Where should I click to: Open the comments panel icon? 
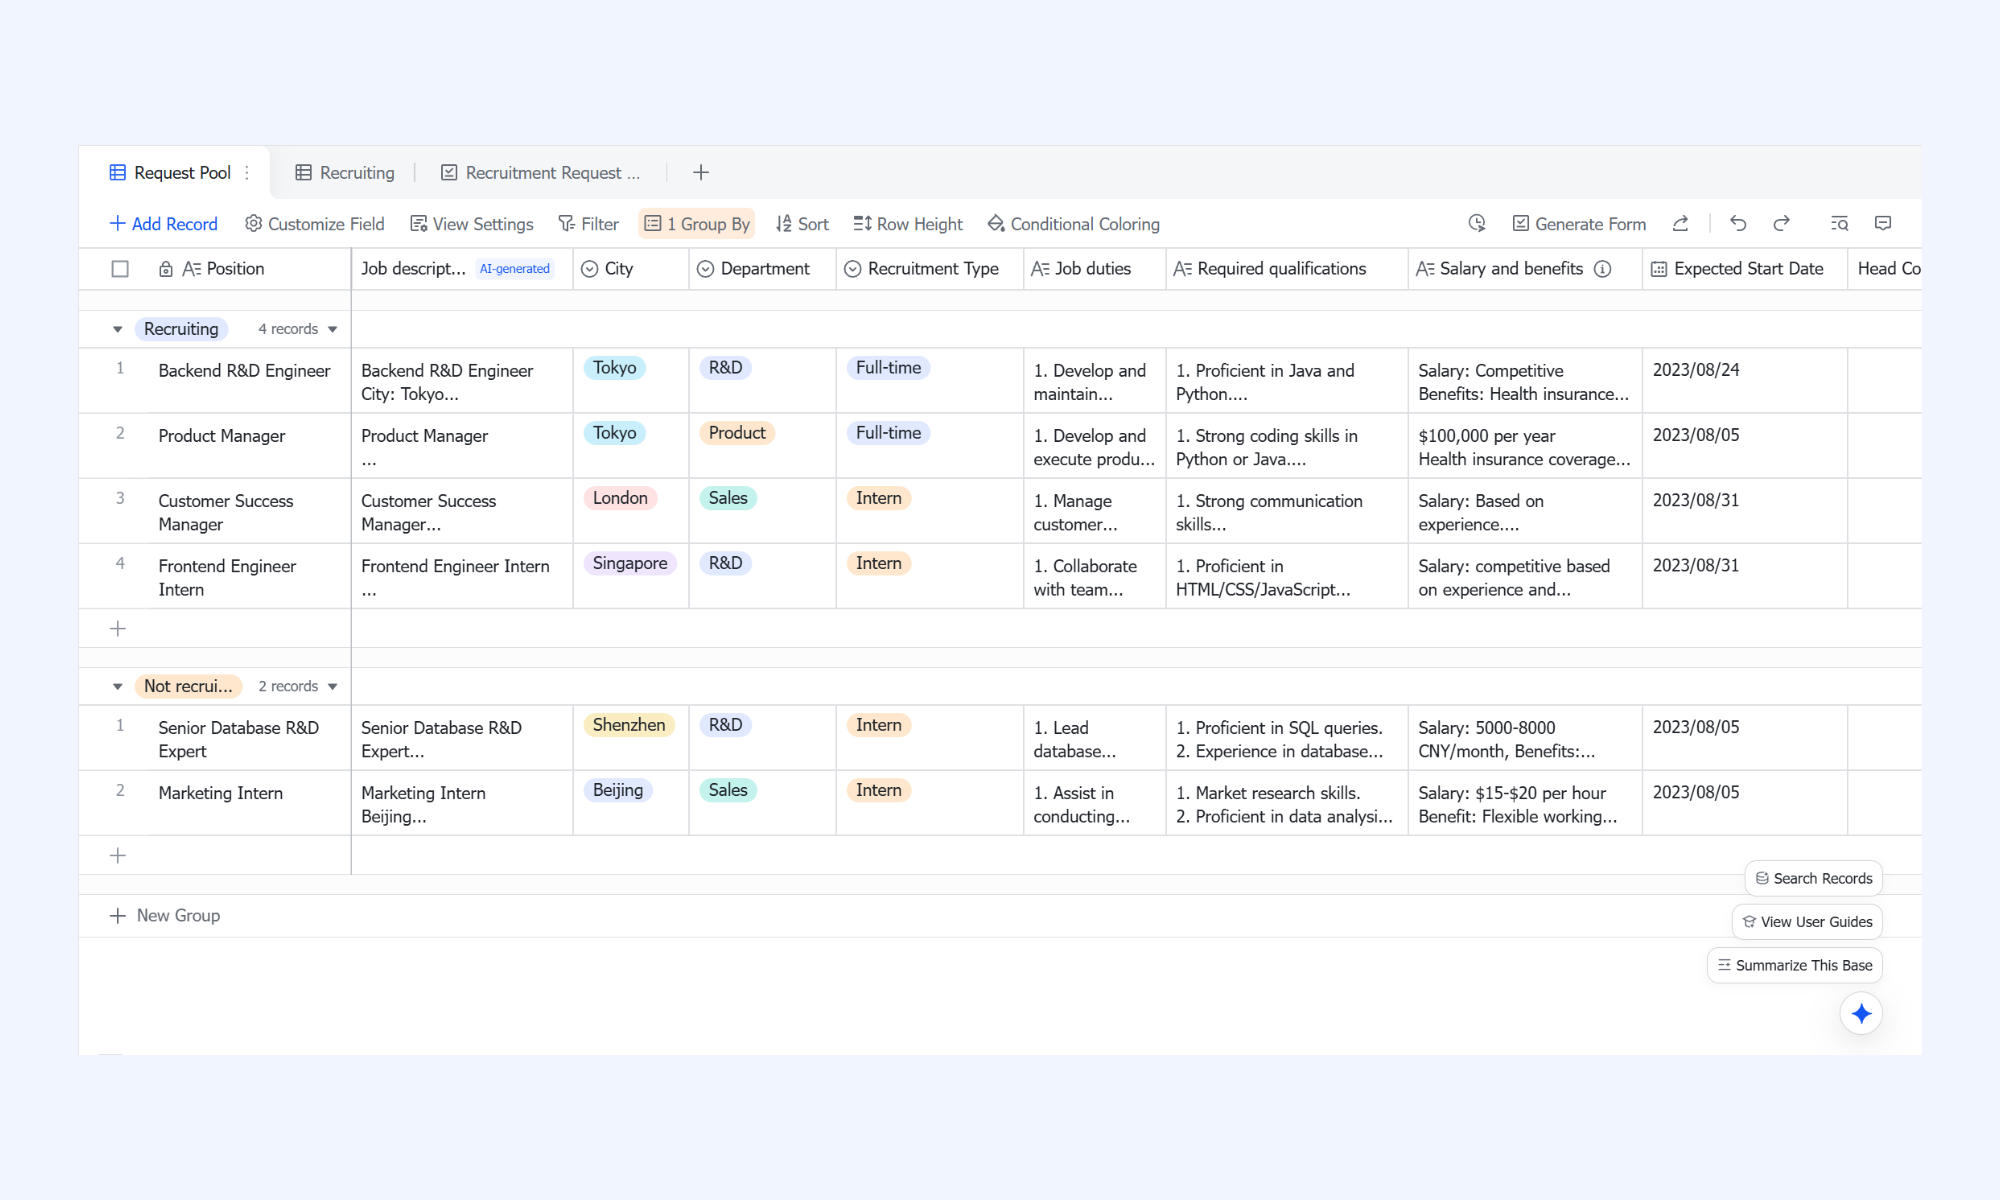point(1883,224)
